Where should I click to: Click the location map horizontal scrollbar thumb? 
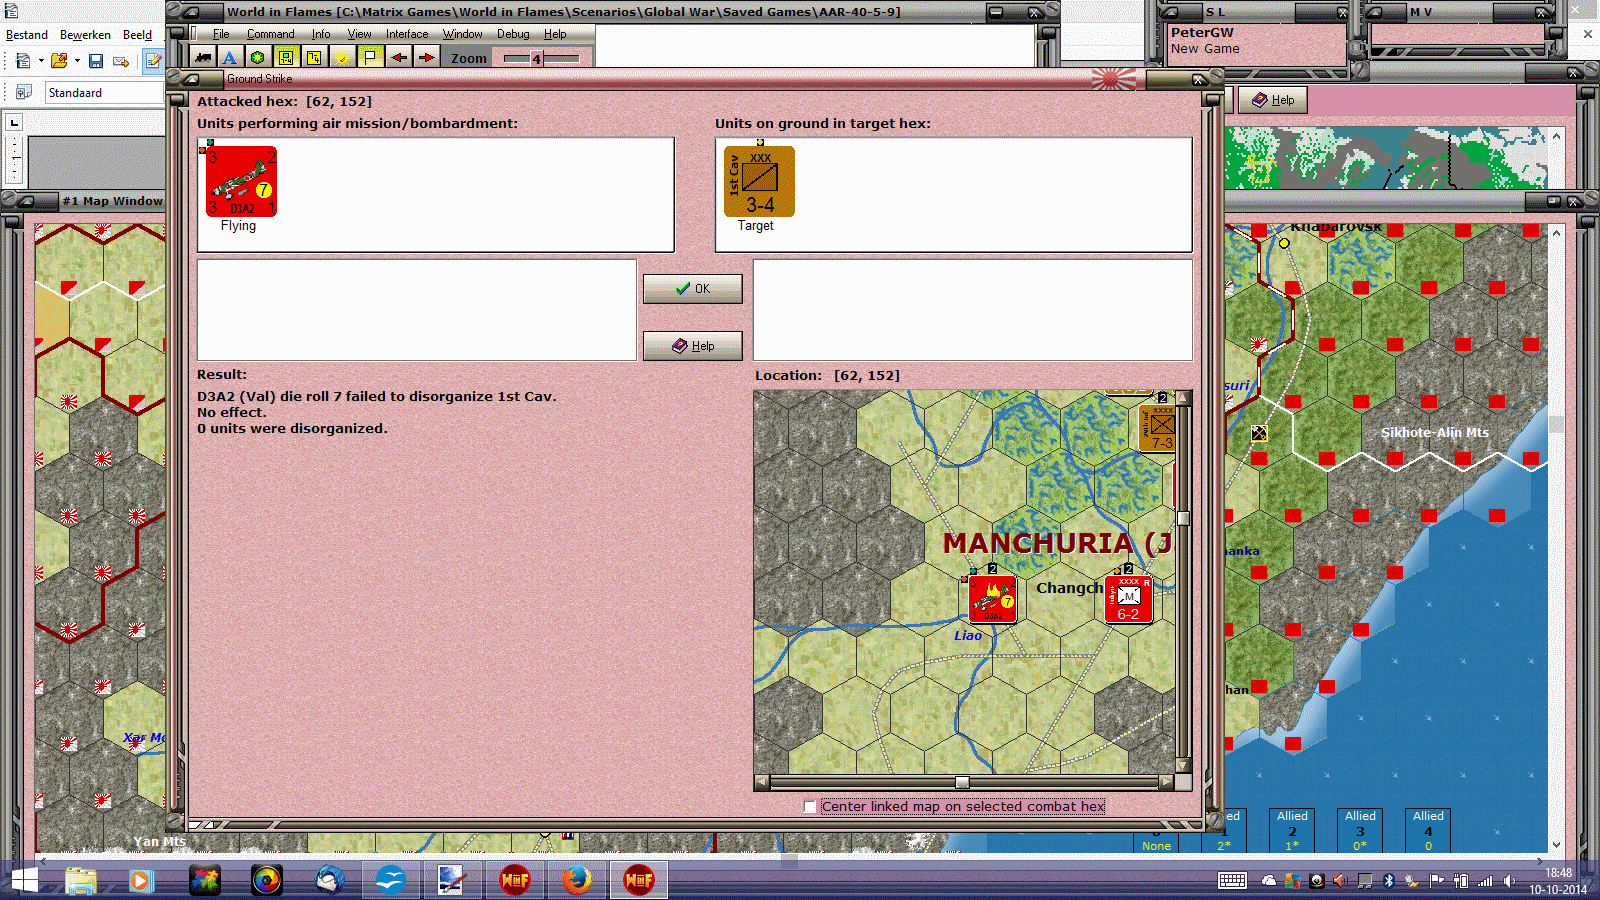click(x=962, y=782)
